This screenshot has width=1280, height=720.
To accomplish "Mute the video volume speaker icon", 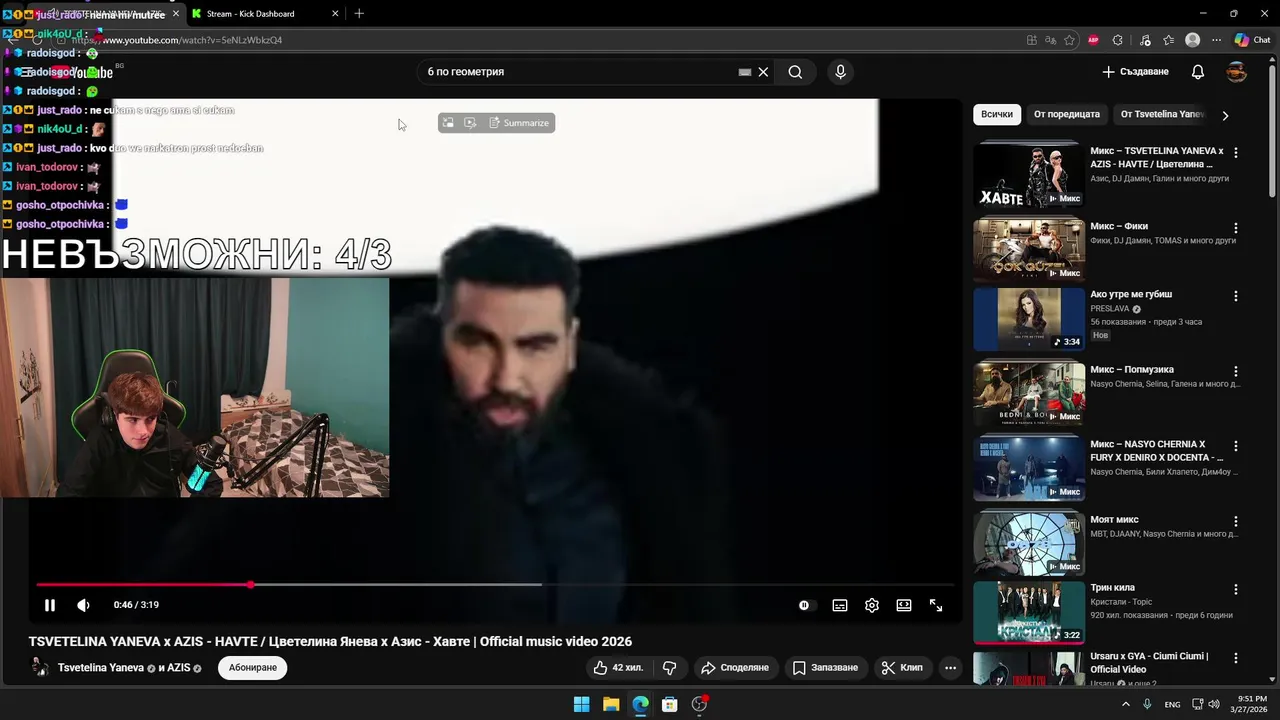I will (x=83, y=605).
